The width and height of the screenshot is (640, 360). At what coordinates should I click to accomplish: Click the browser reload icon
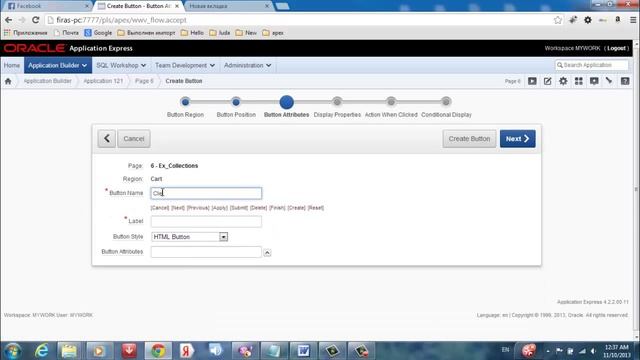(x=36, y=20)
